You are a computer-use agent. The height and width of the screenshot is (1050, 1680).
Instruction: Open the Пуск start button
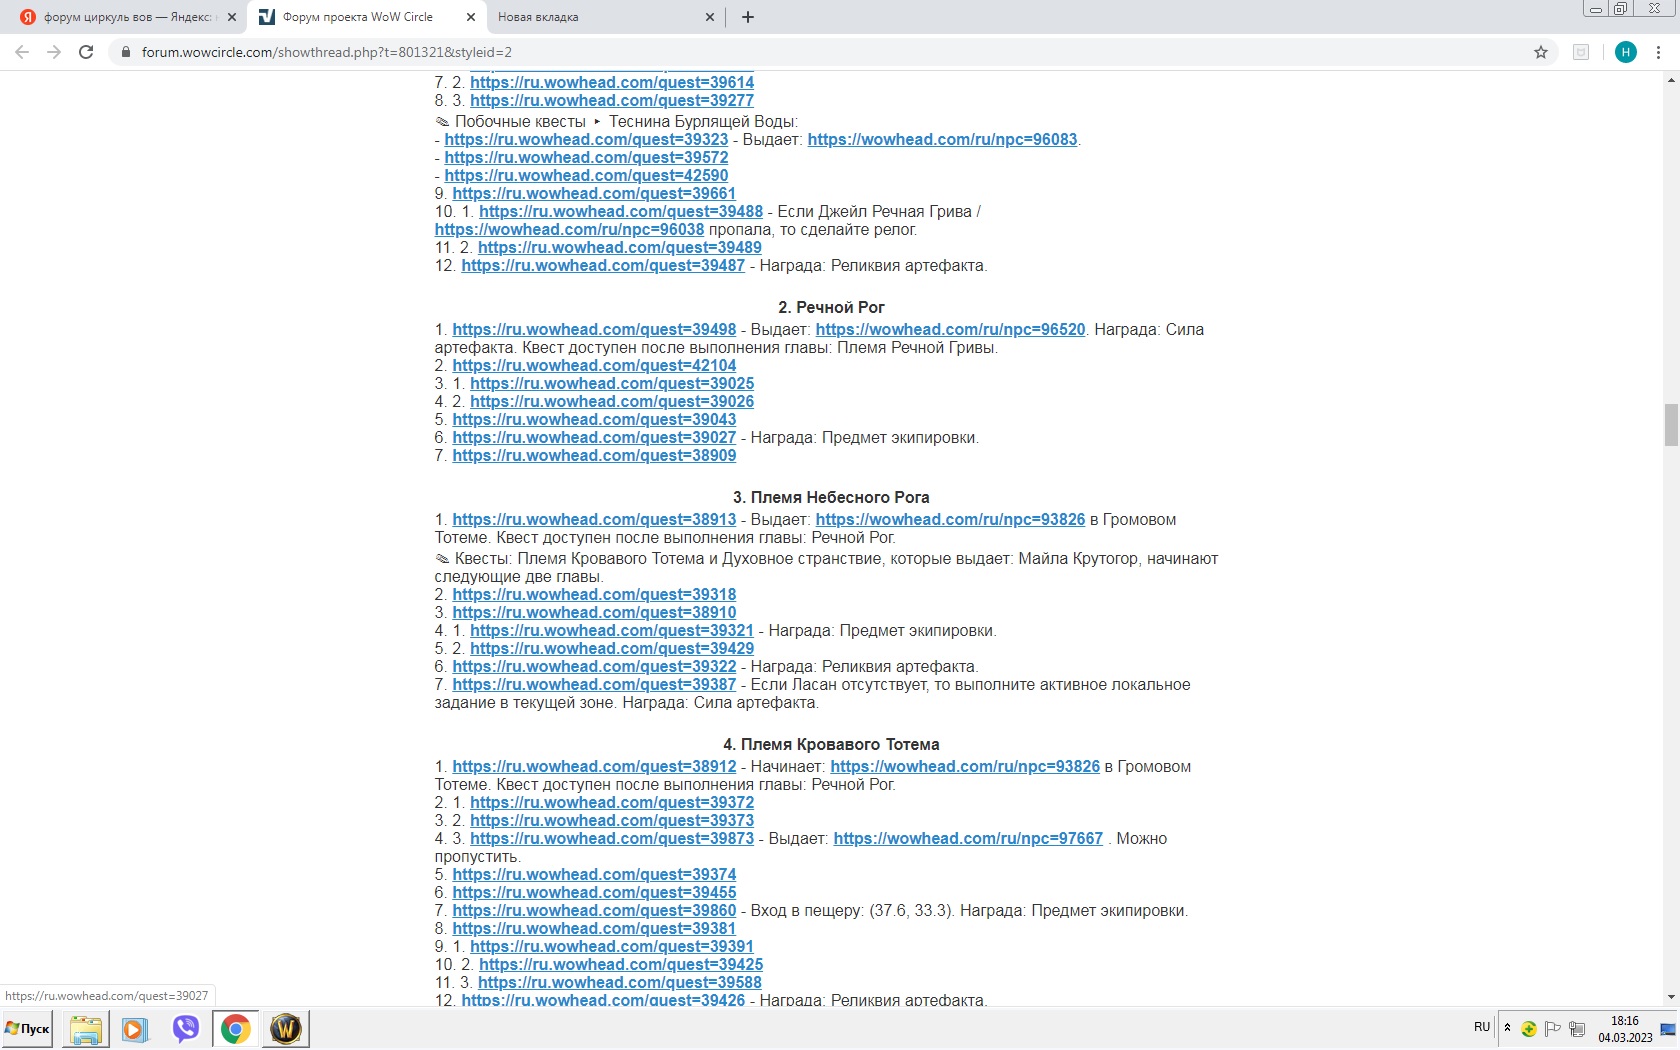28,1028
